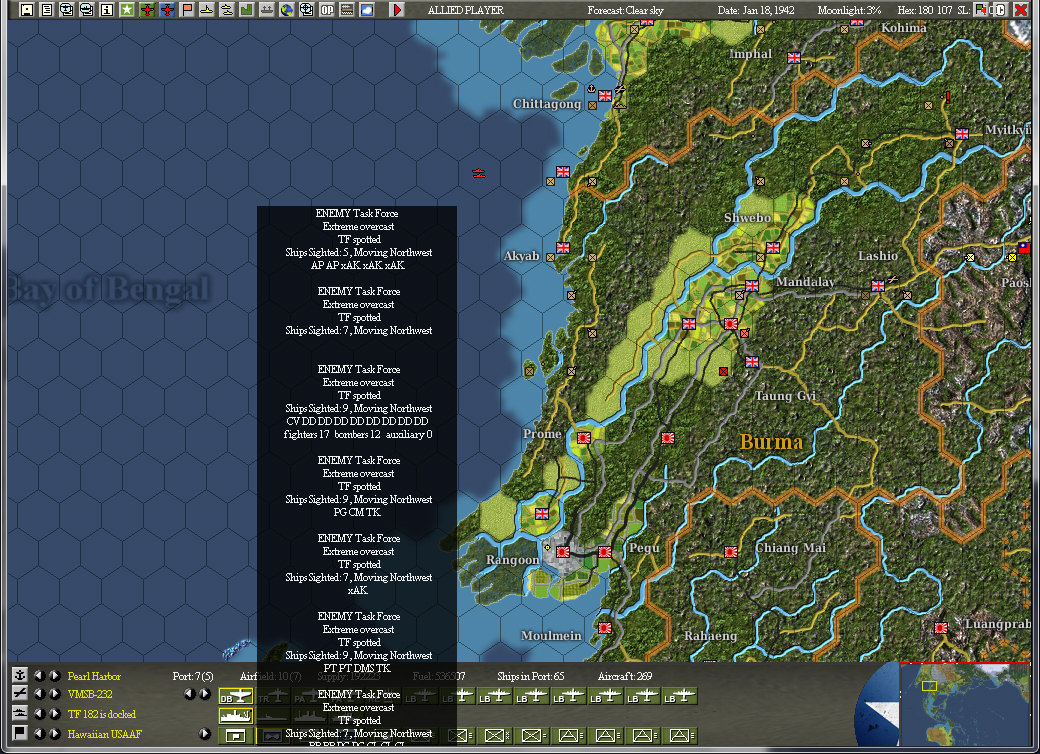Select the highlighted HQ flag unit tile
The height and width of the screenshot is (754, 1040).
pos(236,735)
